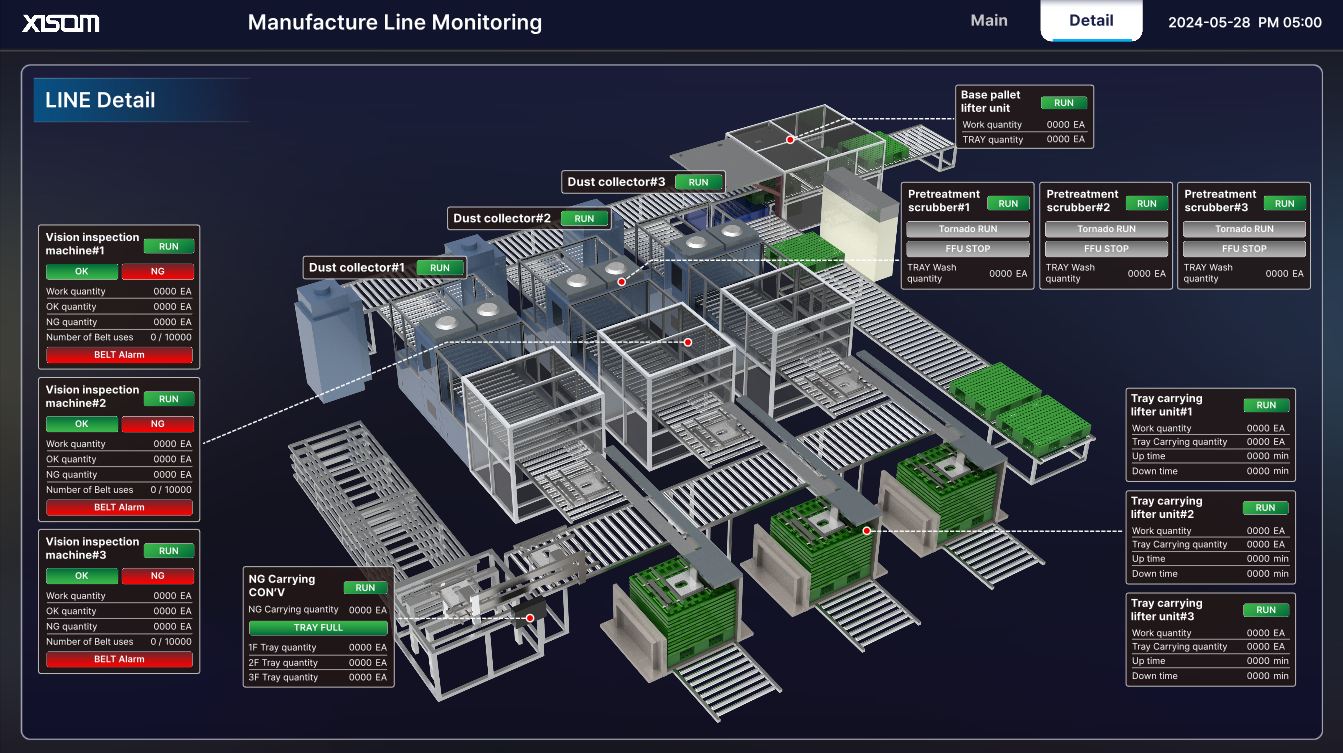Switch to the Main tab
The height and width of the screenshot is (753, 1343).
pos(989,20)
